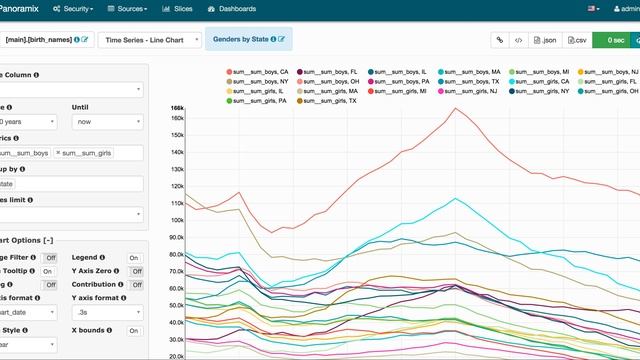Show info icon next to Group by label
The width and height of the screenshot is (640, 360).
22,169
